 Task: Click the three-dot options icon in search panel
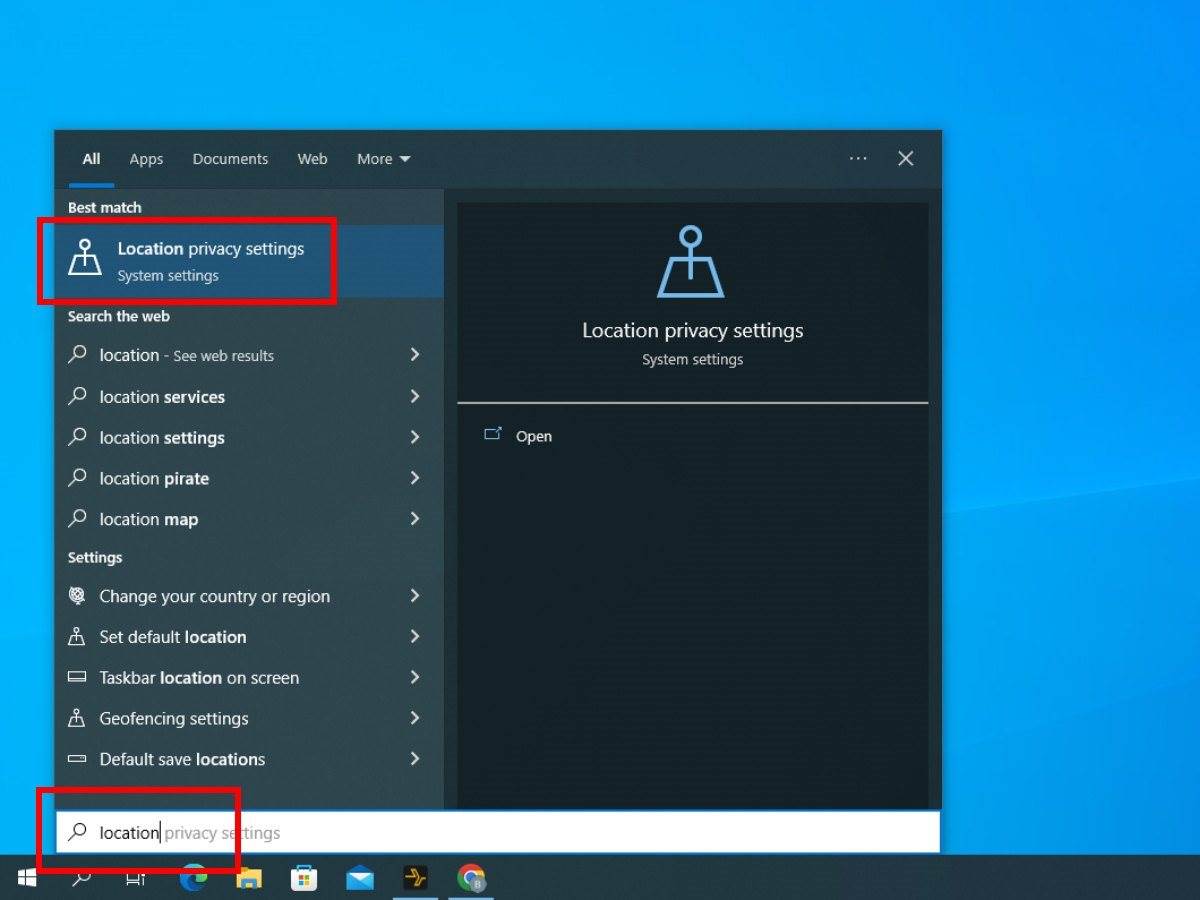(x=858, y=158)
